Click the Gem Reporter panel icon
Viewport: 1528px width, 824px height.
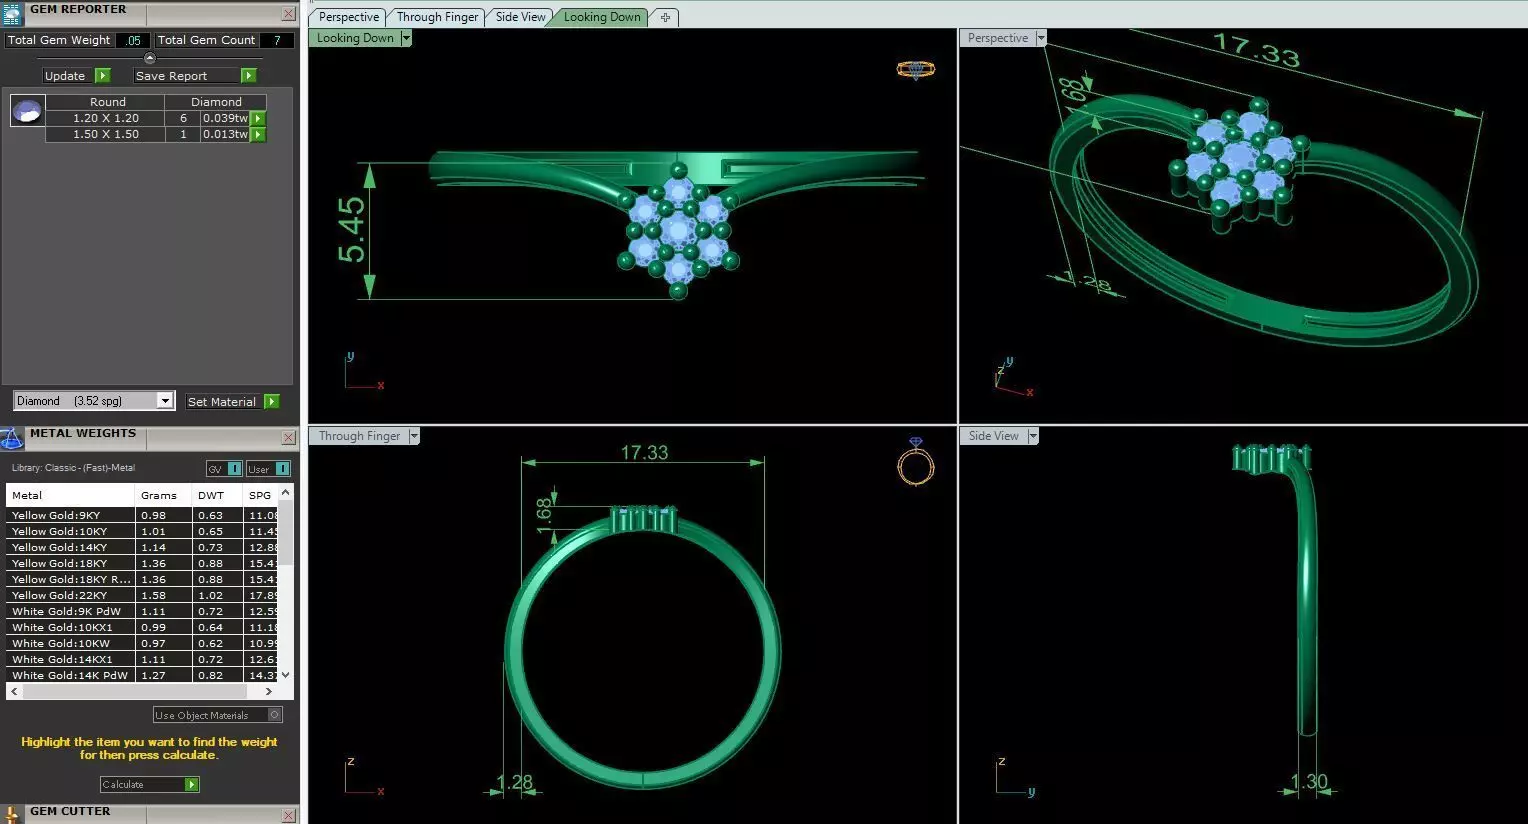[12, 13]
